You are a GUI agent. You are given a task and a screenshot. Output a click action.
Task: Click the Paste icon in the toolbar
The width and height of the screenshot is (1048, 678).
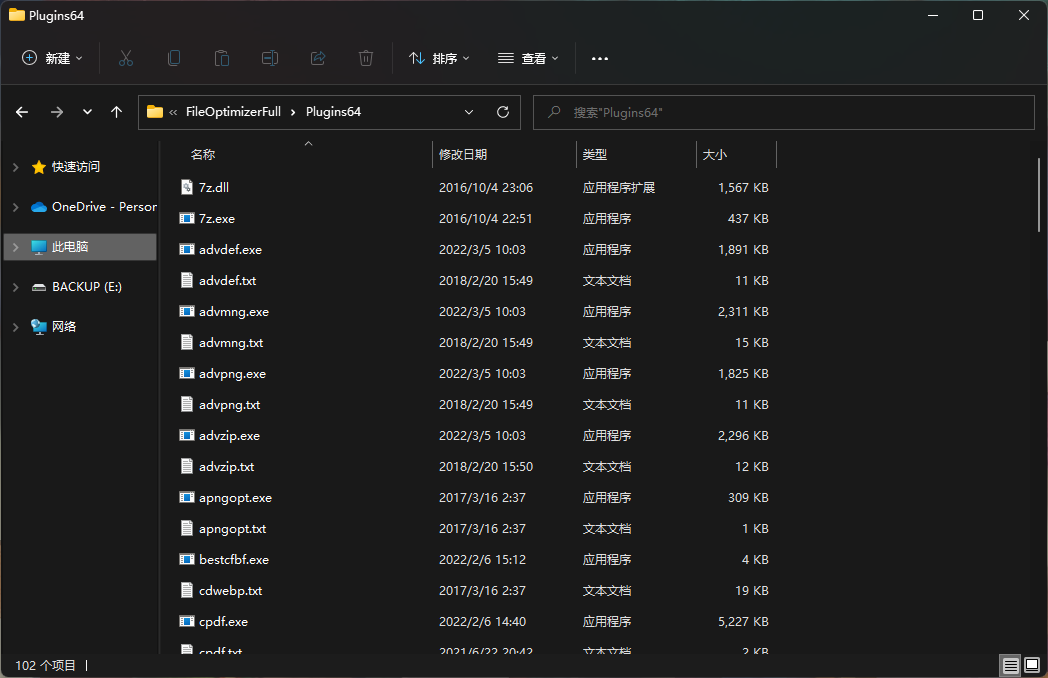pyautogui.click(x=221, y=58)
